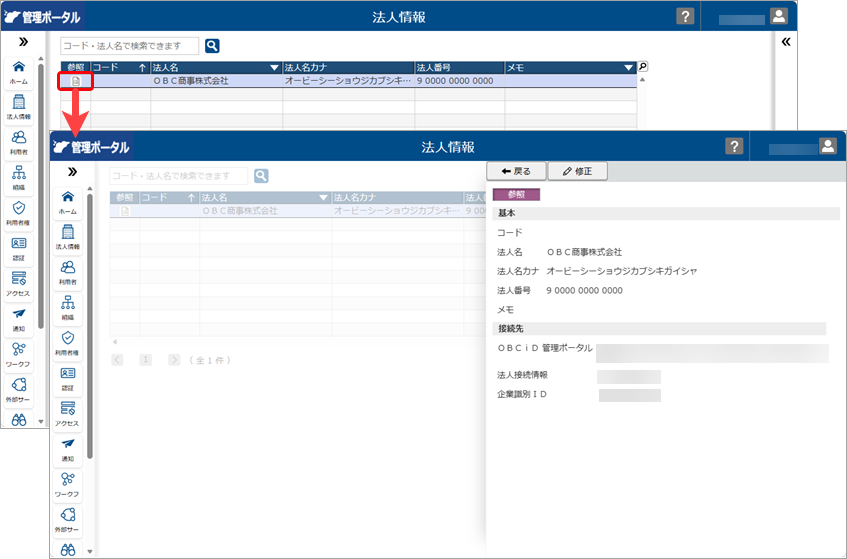Select page 1 in front window pager
Image resolution: width=847 pixels, height=559 pixels.
pyautogui.click(x=145, y=360)
